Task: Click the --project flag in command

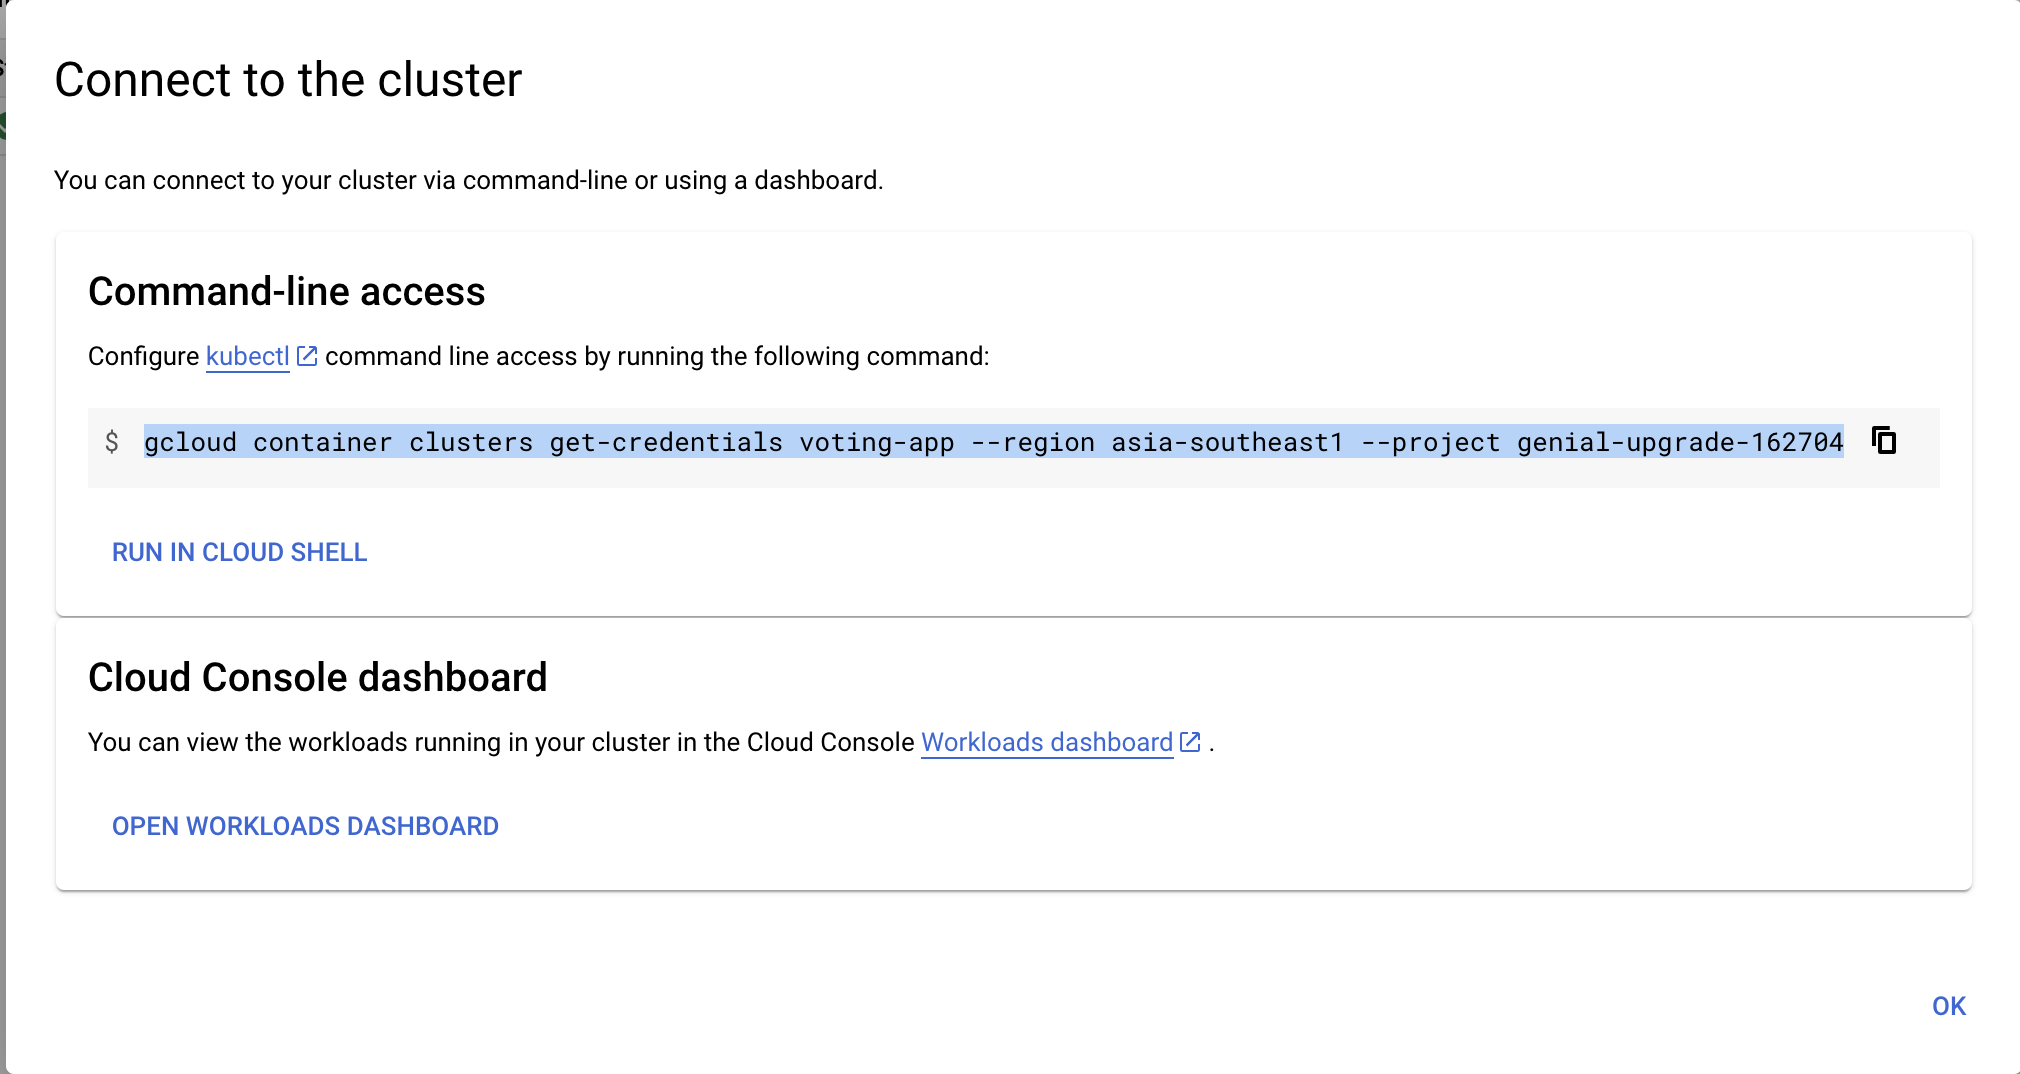Action: coord(1430,442)
